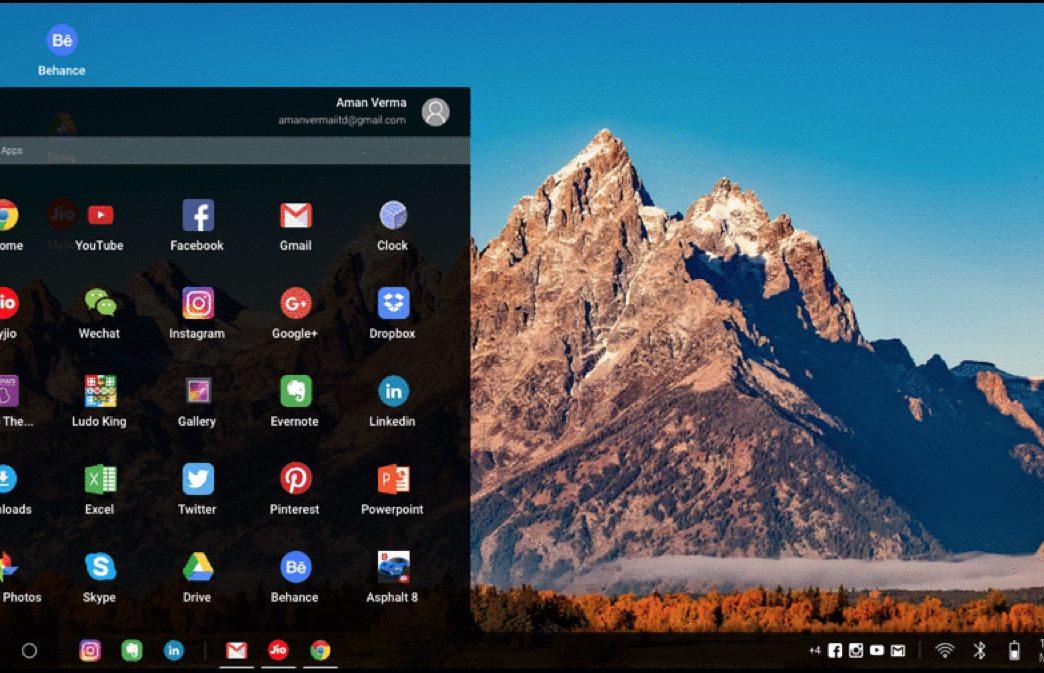The width and height of the screenshot is (1044, 673).
Task: Open Facebook from the app drawer
Action: 197,216
